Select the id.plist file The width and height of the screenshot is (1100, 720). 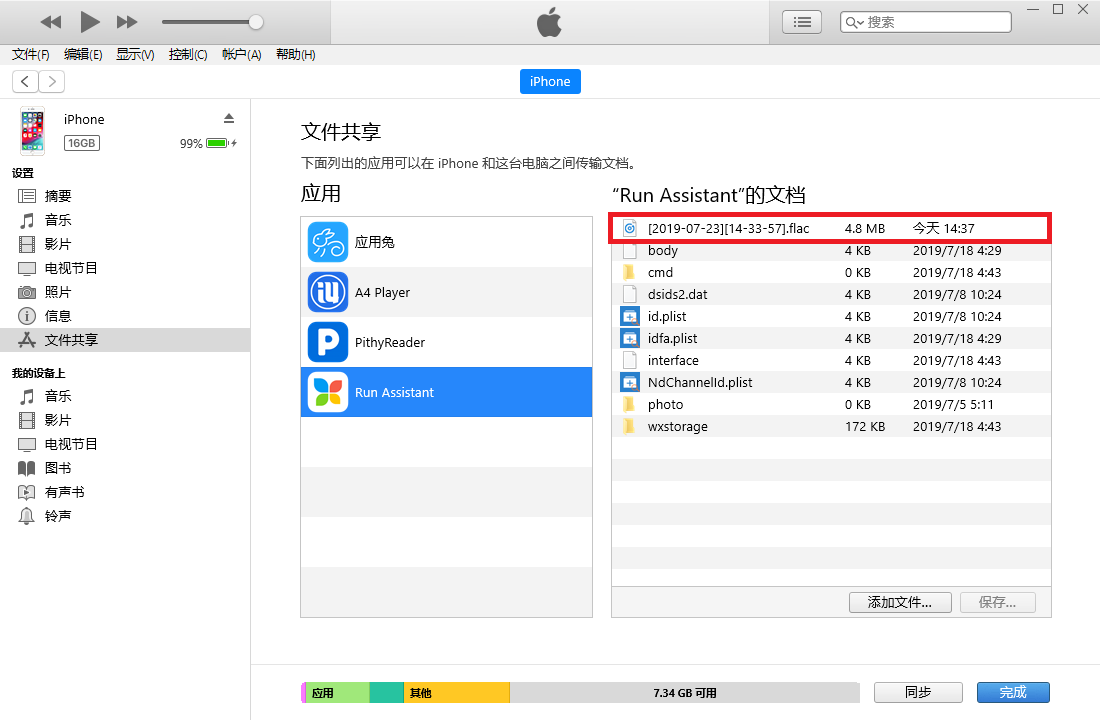[831, 316]
